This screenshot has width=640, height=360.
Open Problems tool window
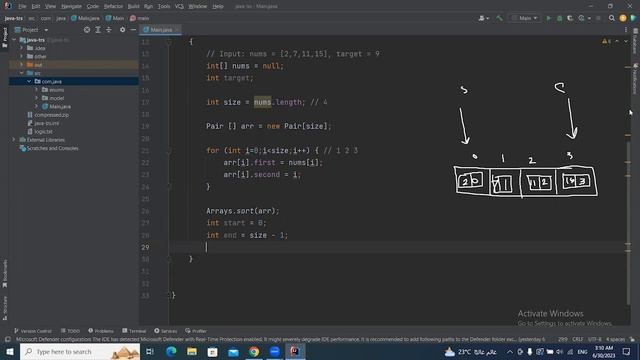[101, 331]
